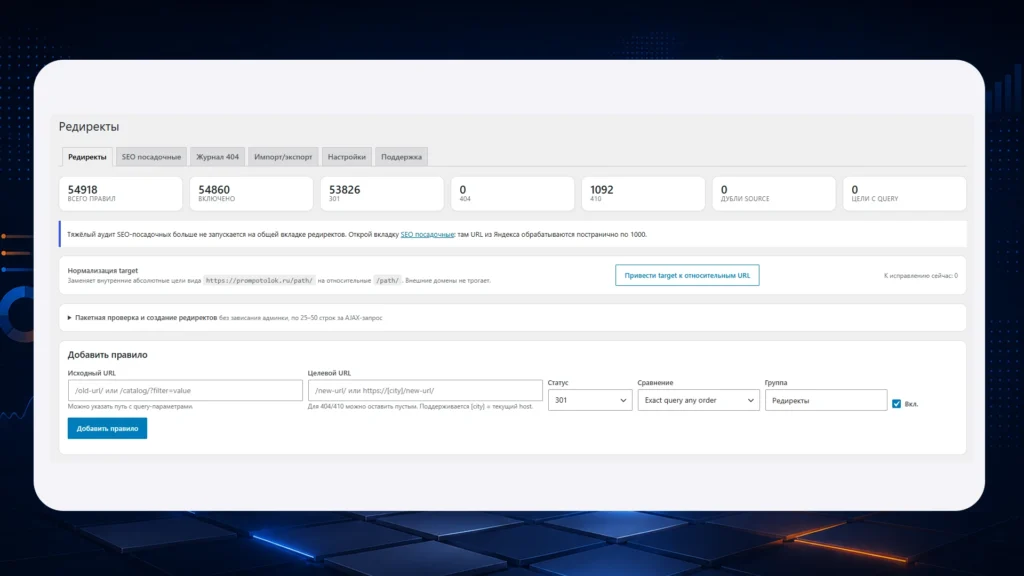Click the К исправлению сейчас: 0 text
Screen dimensions: 1024x576
pyautogui.click(x=921, y=276)
